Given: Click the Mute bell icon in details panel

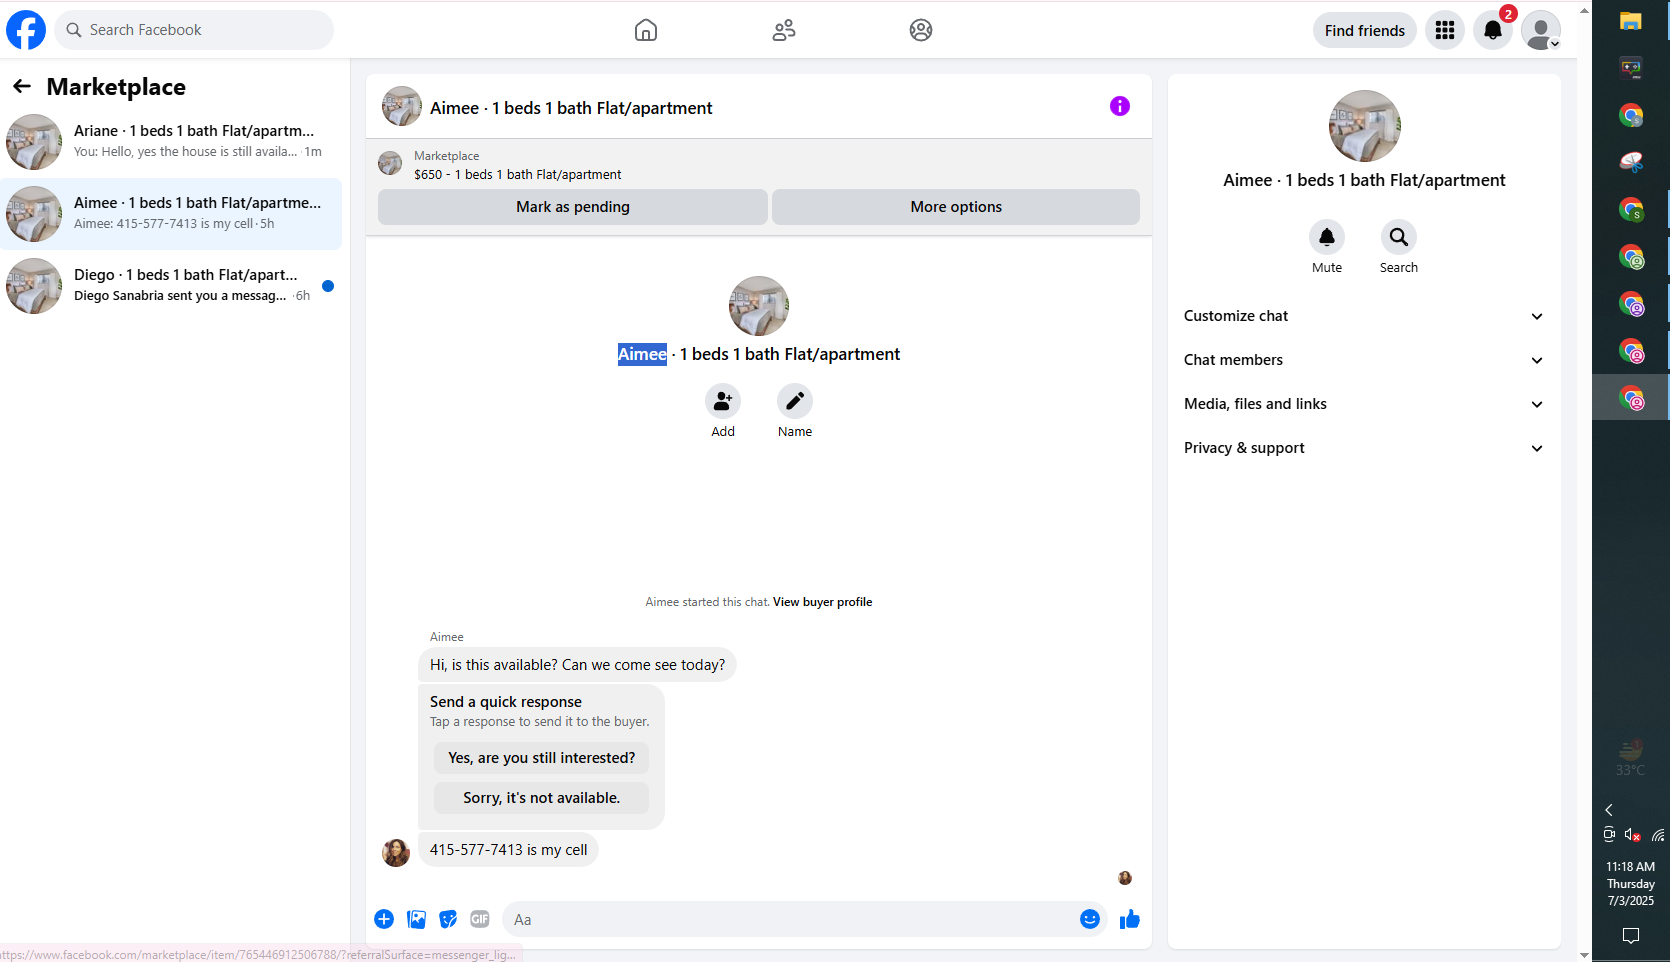Looking at the screenshot, I should [x=1327, y=237].
